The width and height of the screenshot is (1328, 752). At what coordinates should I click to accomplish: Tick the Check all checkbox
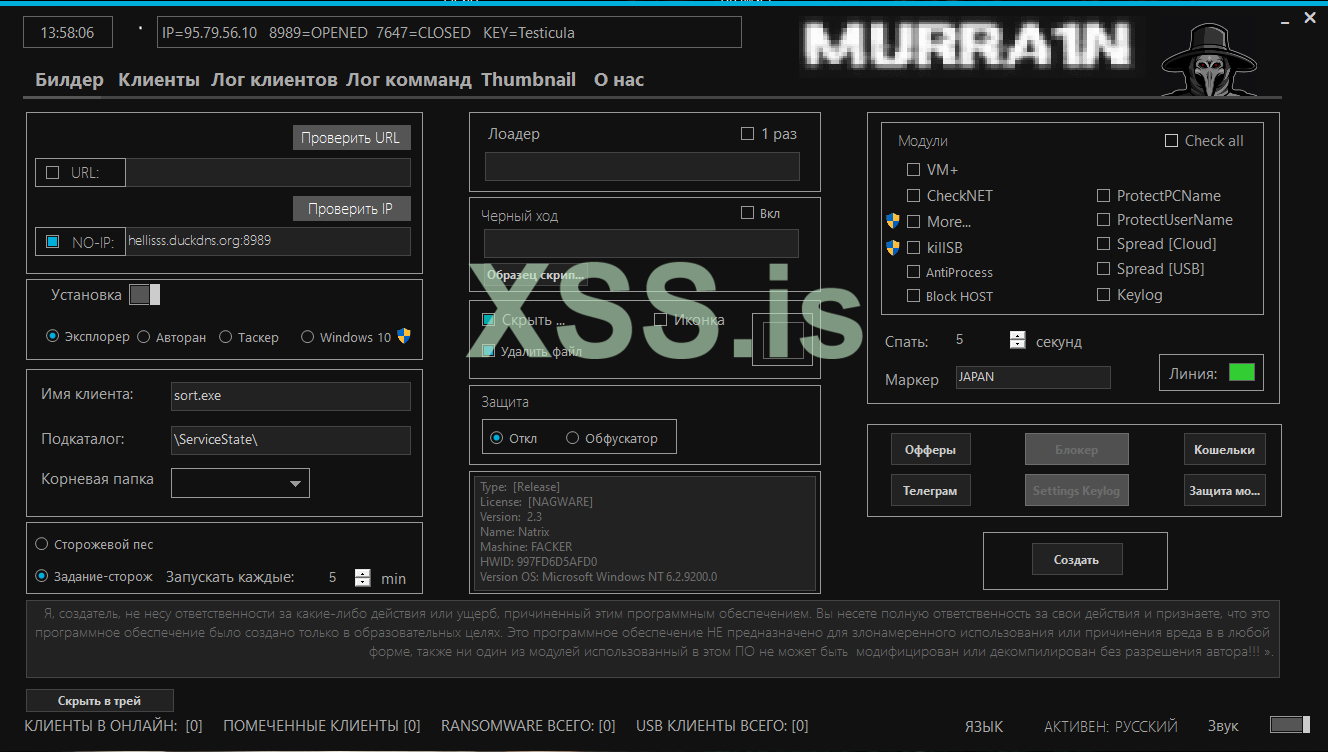pos(1171,141)
